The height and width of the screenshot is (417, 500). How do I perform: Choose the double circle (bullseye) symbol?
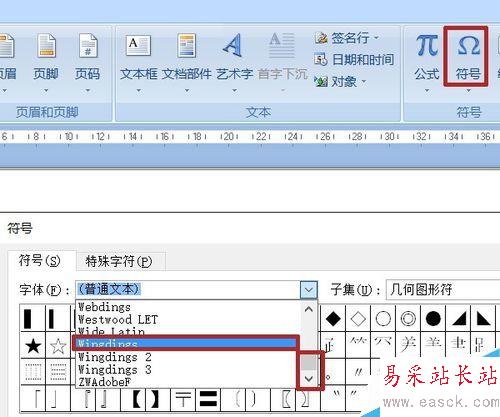click(408, 319)
